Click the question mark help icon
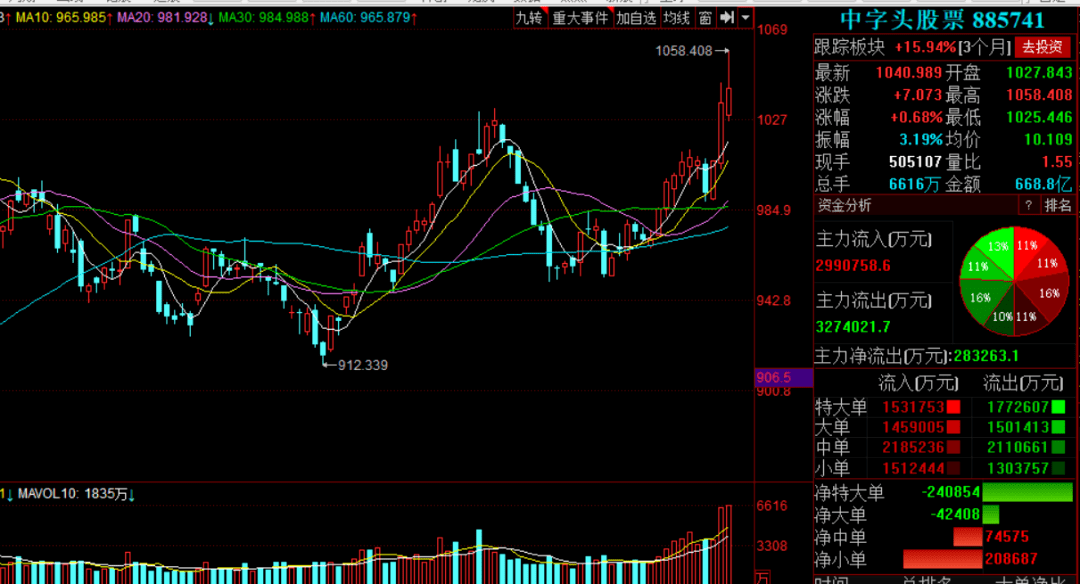1080x584 pixels. (1028, 205)
